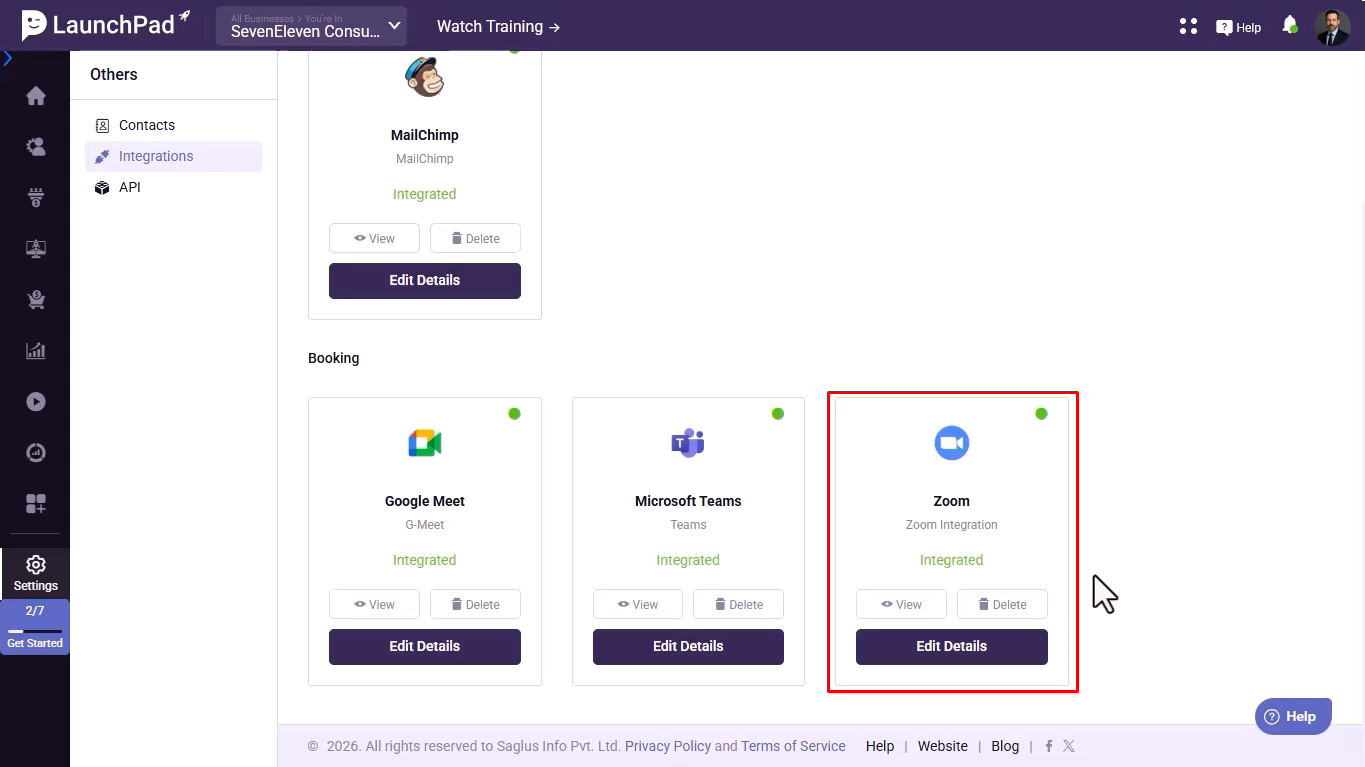The width and height of the screenshot is (1365, 767).
Task: Expand the collapsed sidebar with blue chevron
Action: tap(8, 59)
